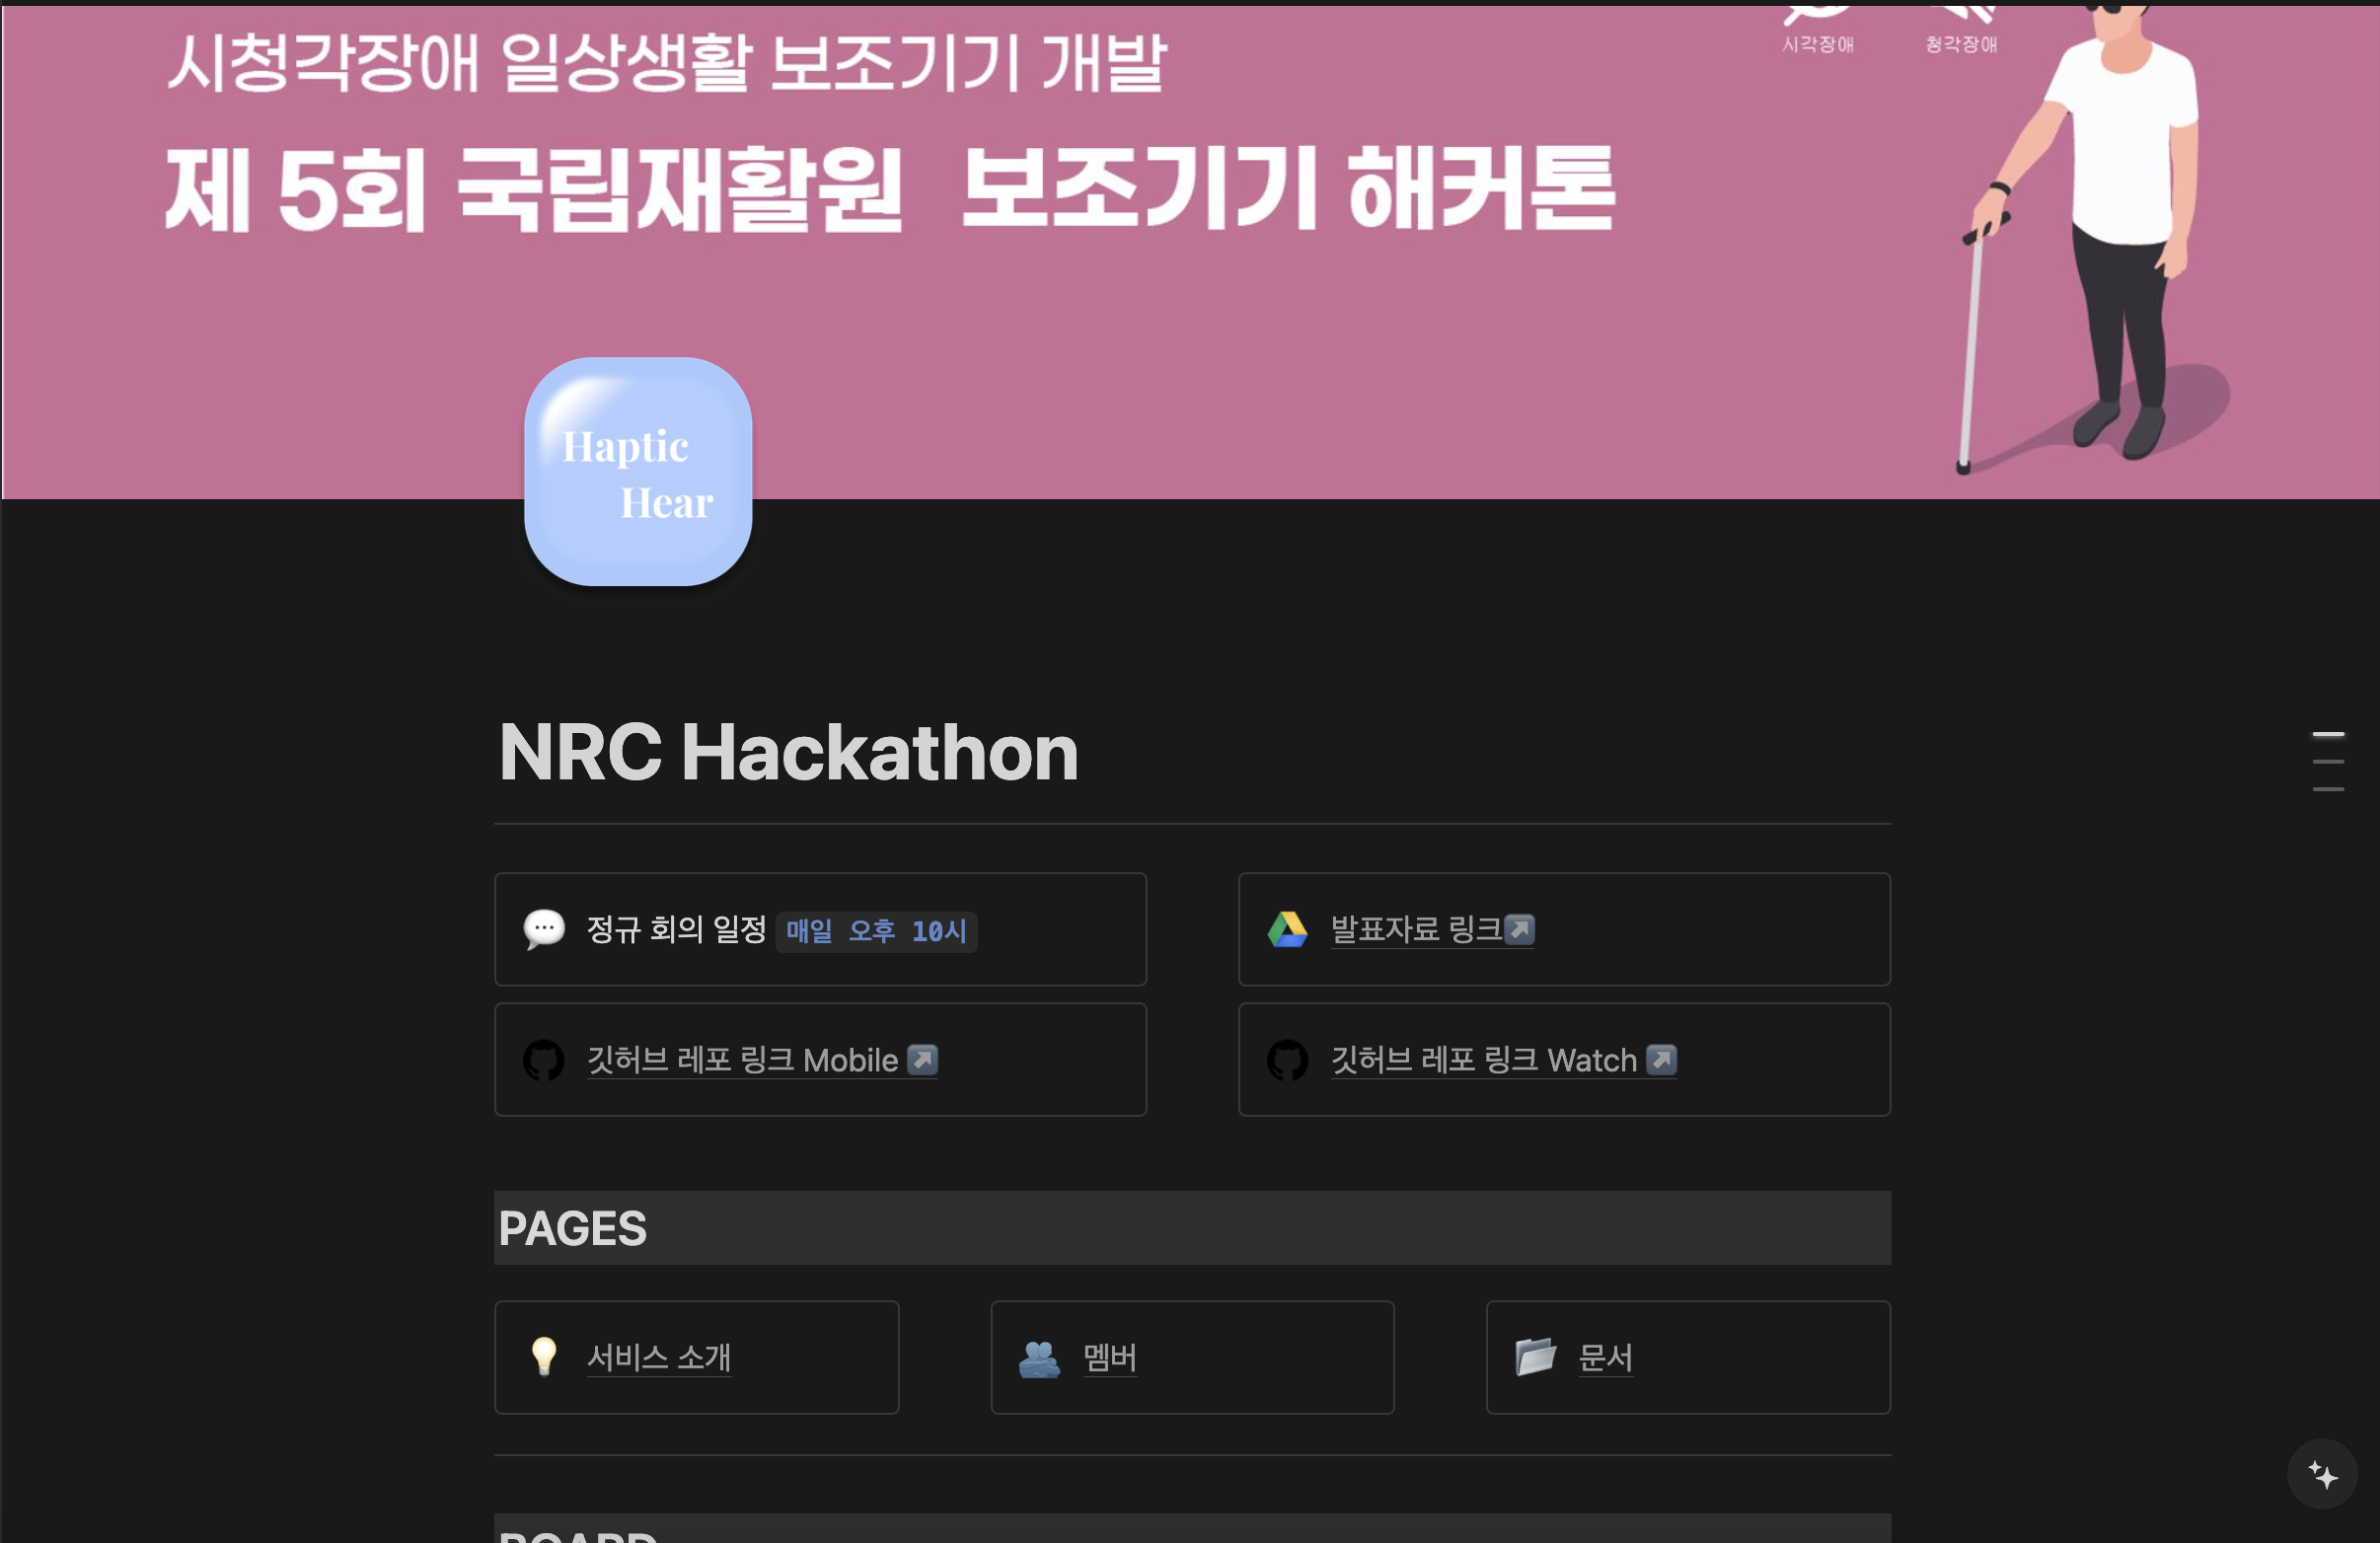Image resolution: width=2380 pixels, height=1543 pixels.
Task: Click the speech bubble meeting icon
Action: coord(544,930)
